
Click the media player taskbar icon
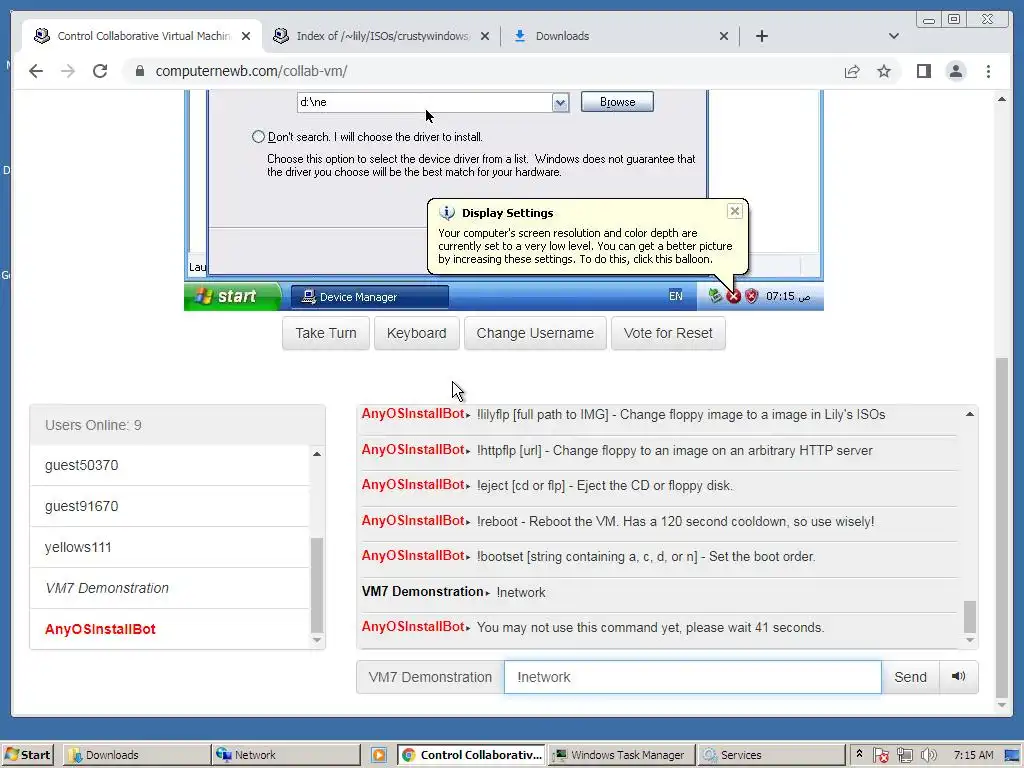pos(379,755)
